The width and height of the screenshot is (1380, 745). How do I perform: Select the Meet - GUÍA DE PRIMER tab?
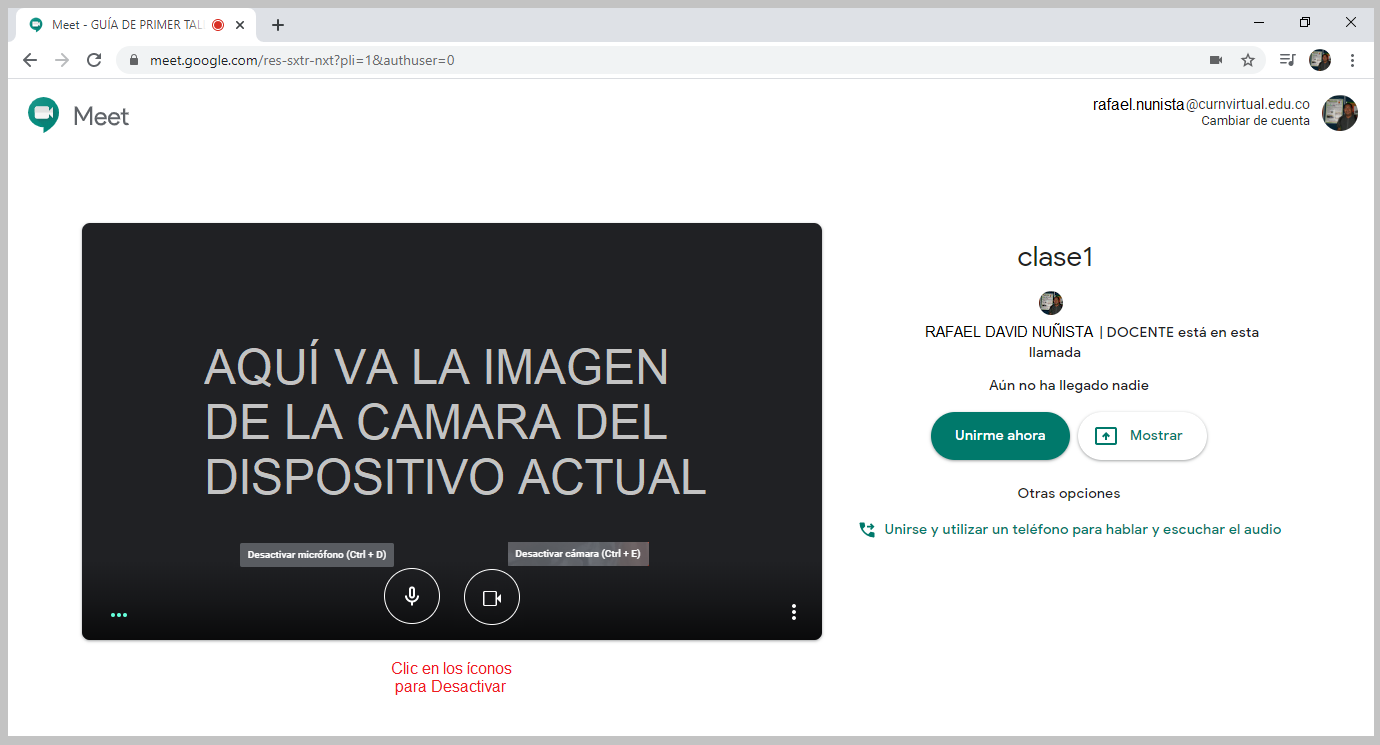135,25
